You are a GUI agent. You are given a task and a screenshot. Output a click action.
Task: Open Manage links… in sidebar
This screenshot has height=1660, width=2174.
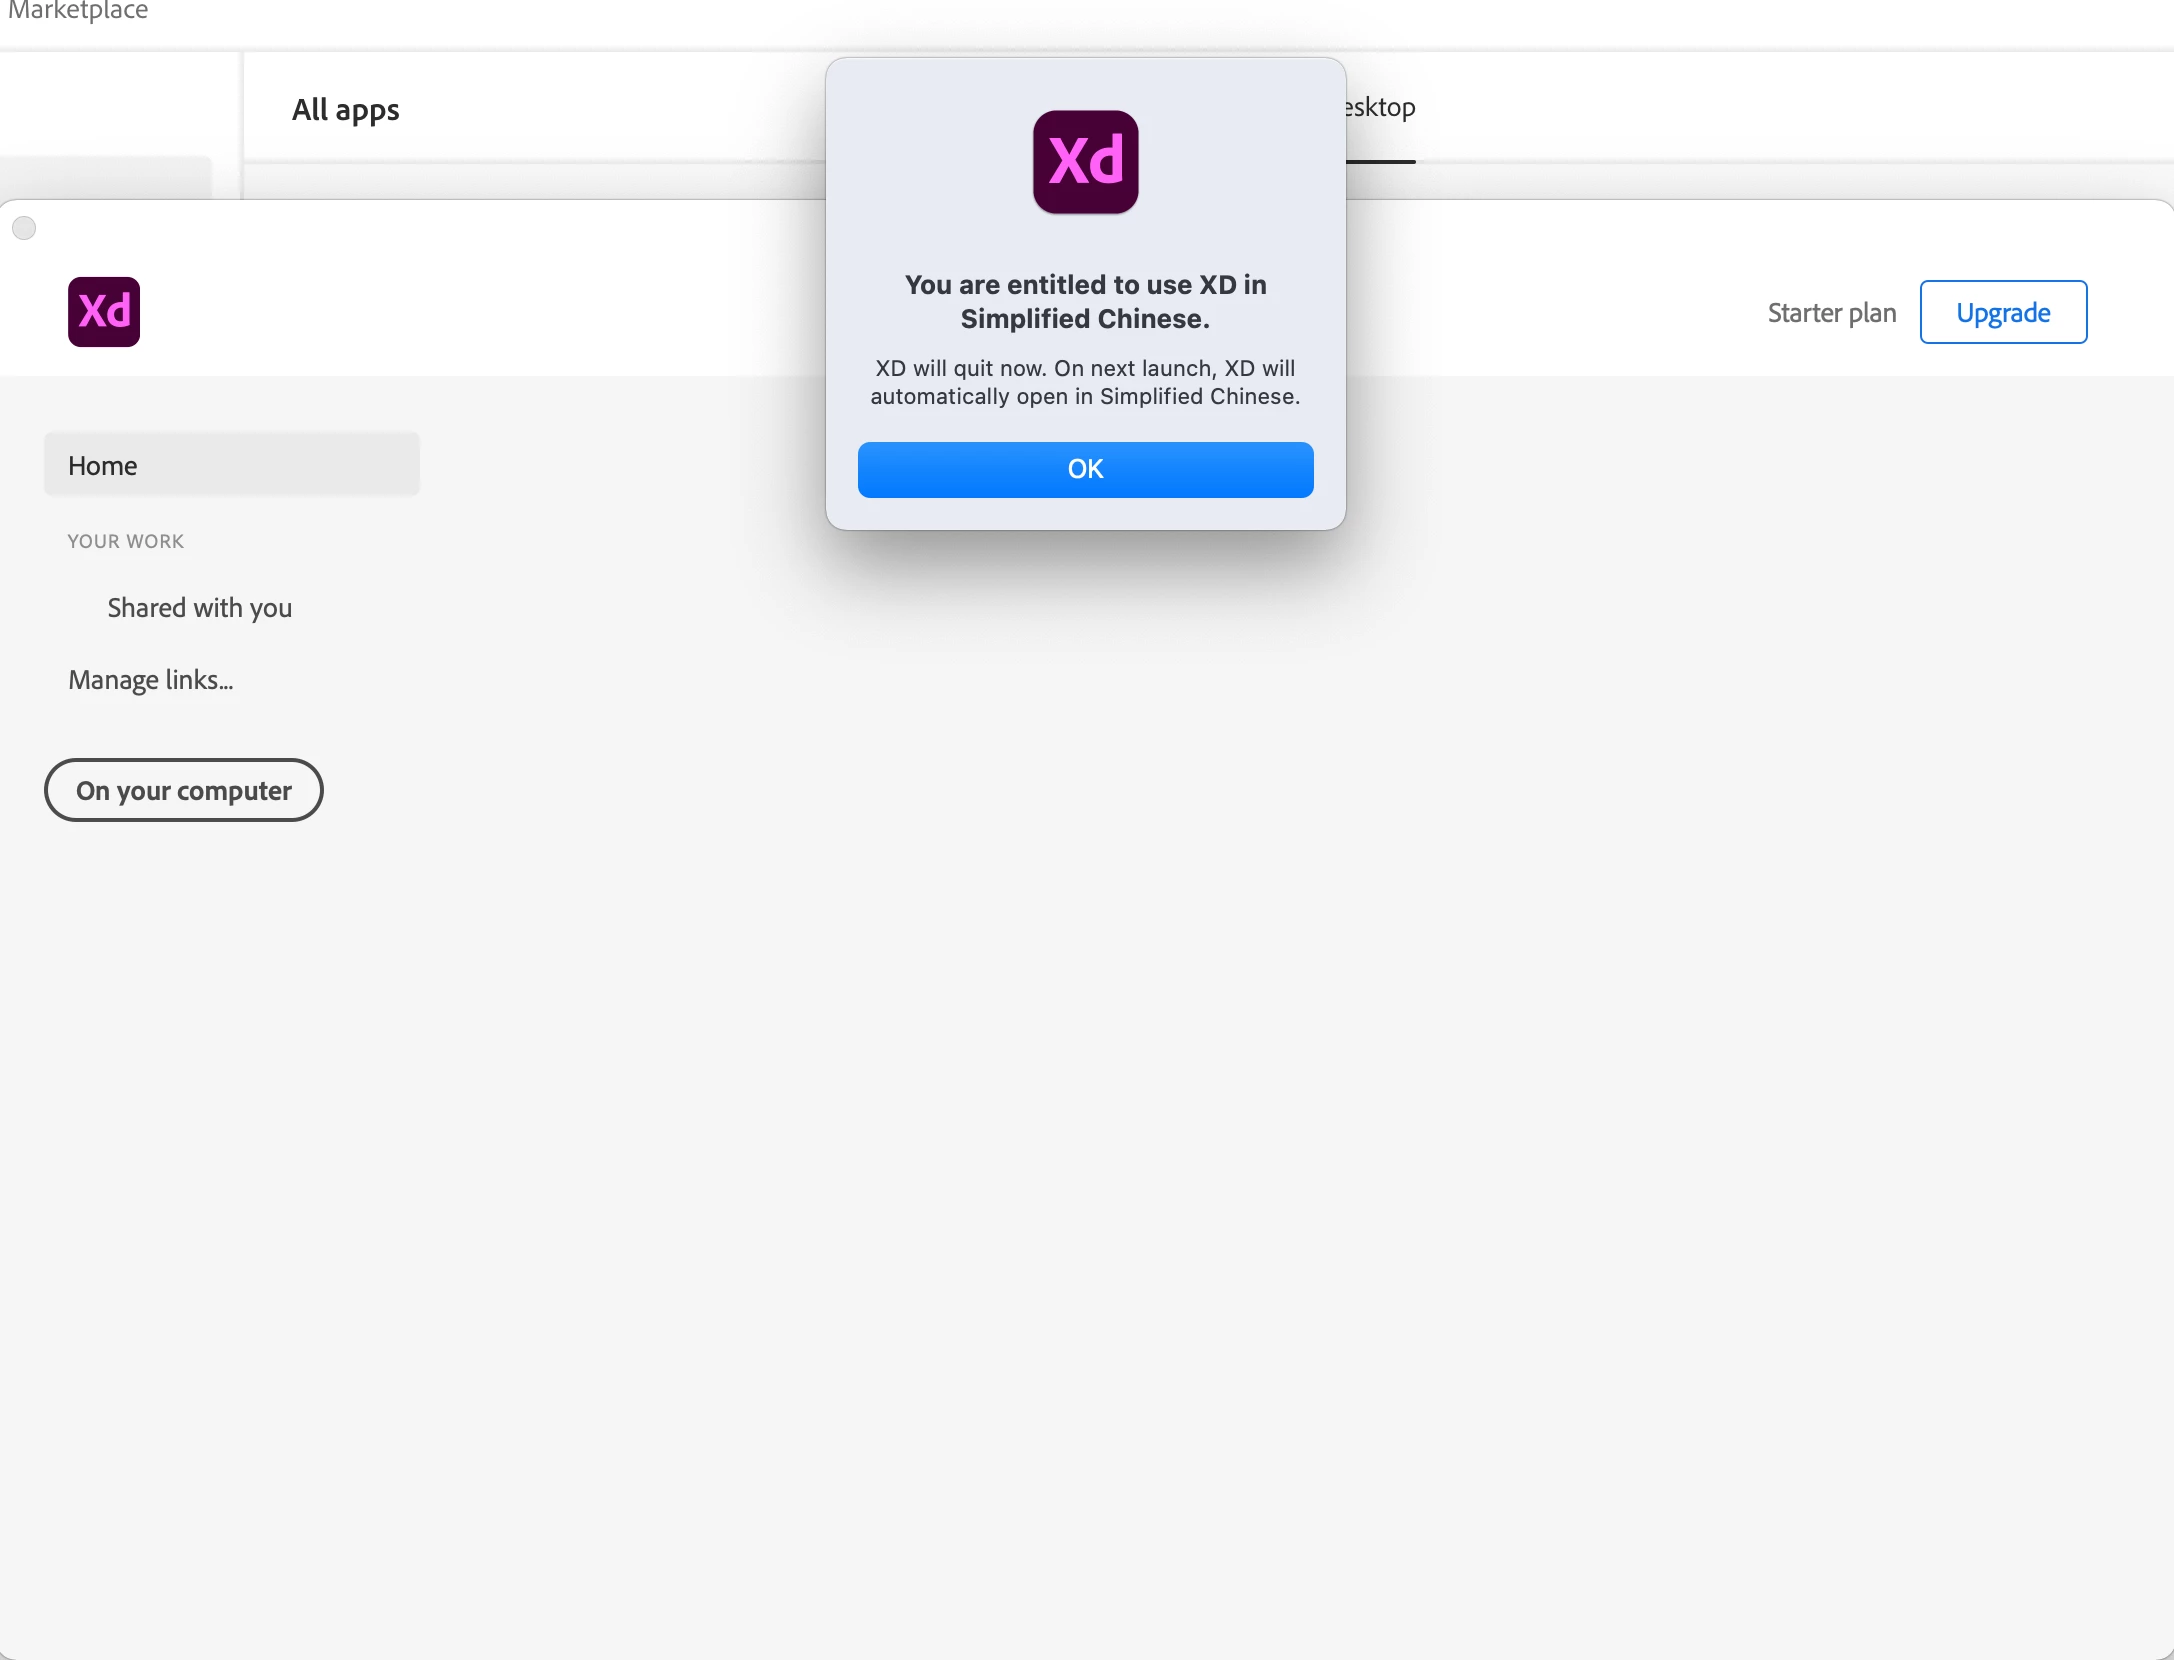[x=150, y=680]
